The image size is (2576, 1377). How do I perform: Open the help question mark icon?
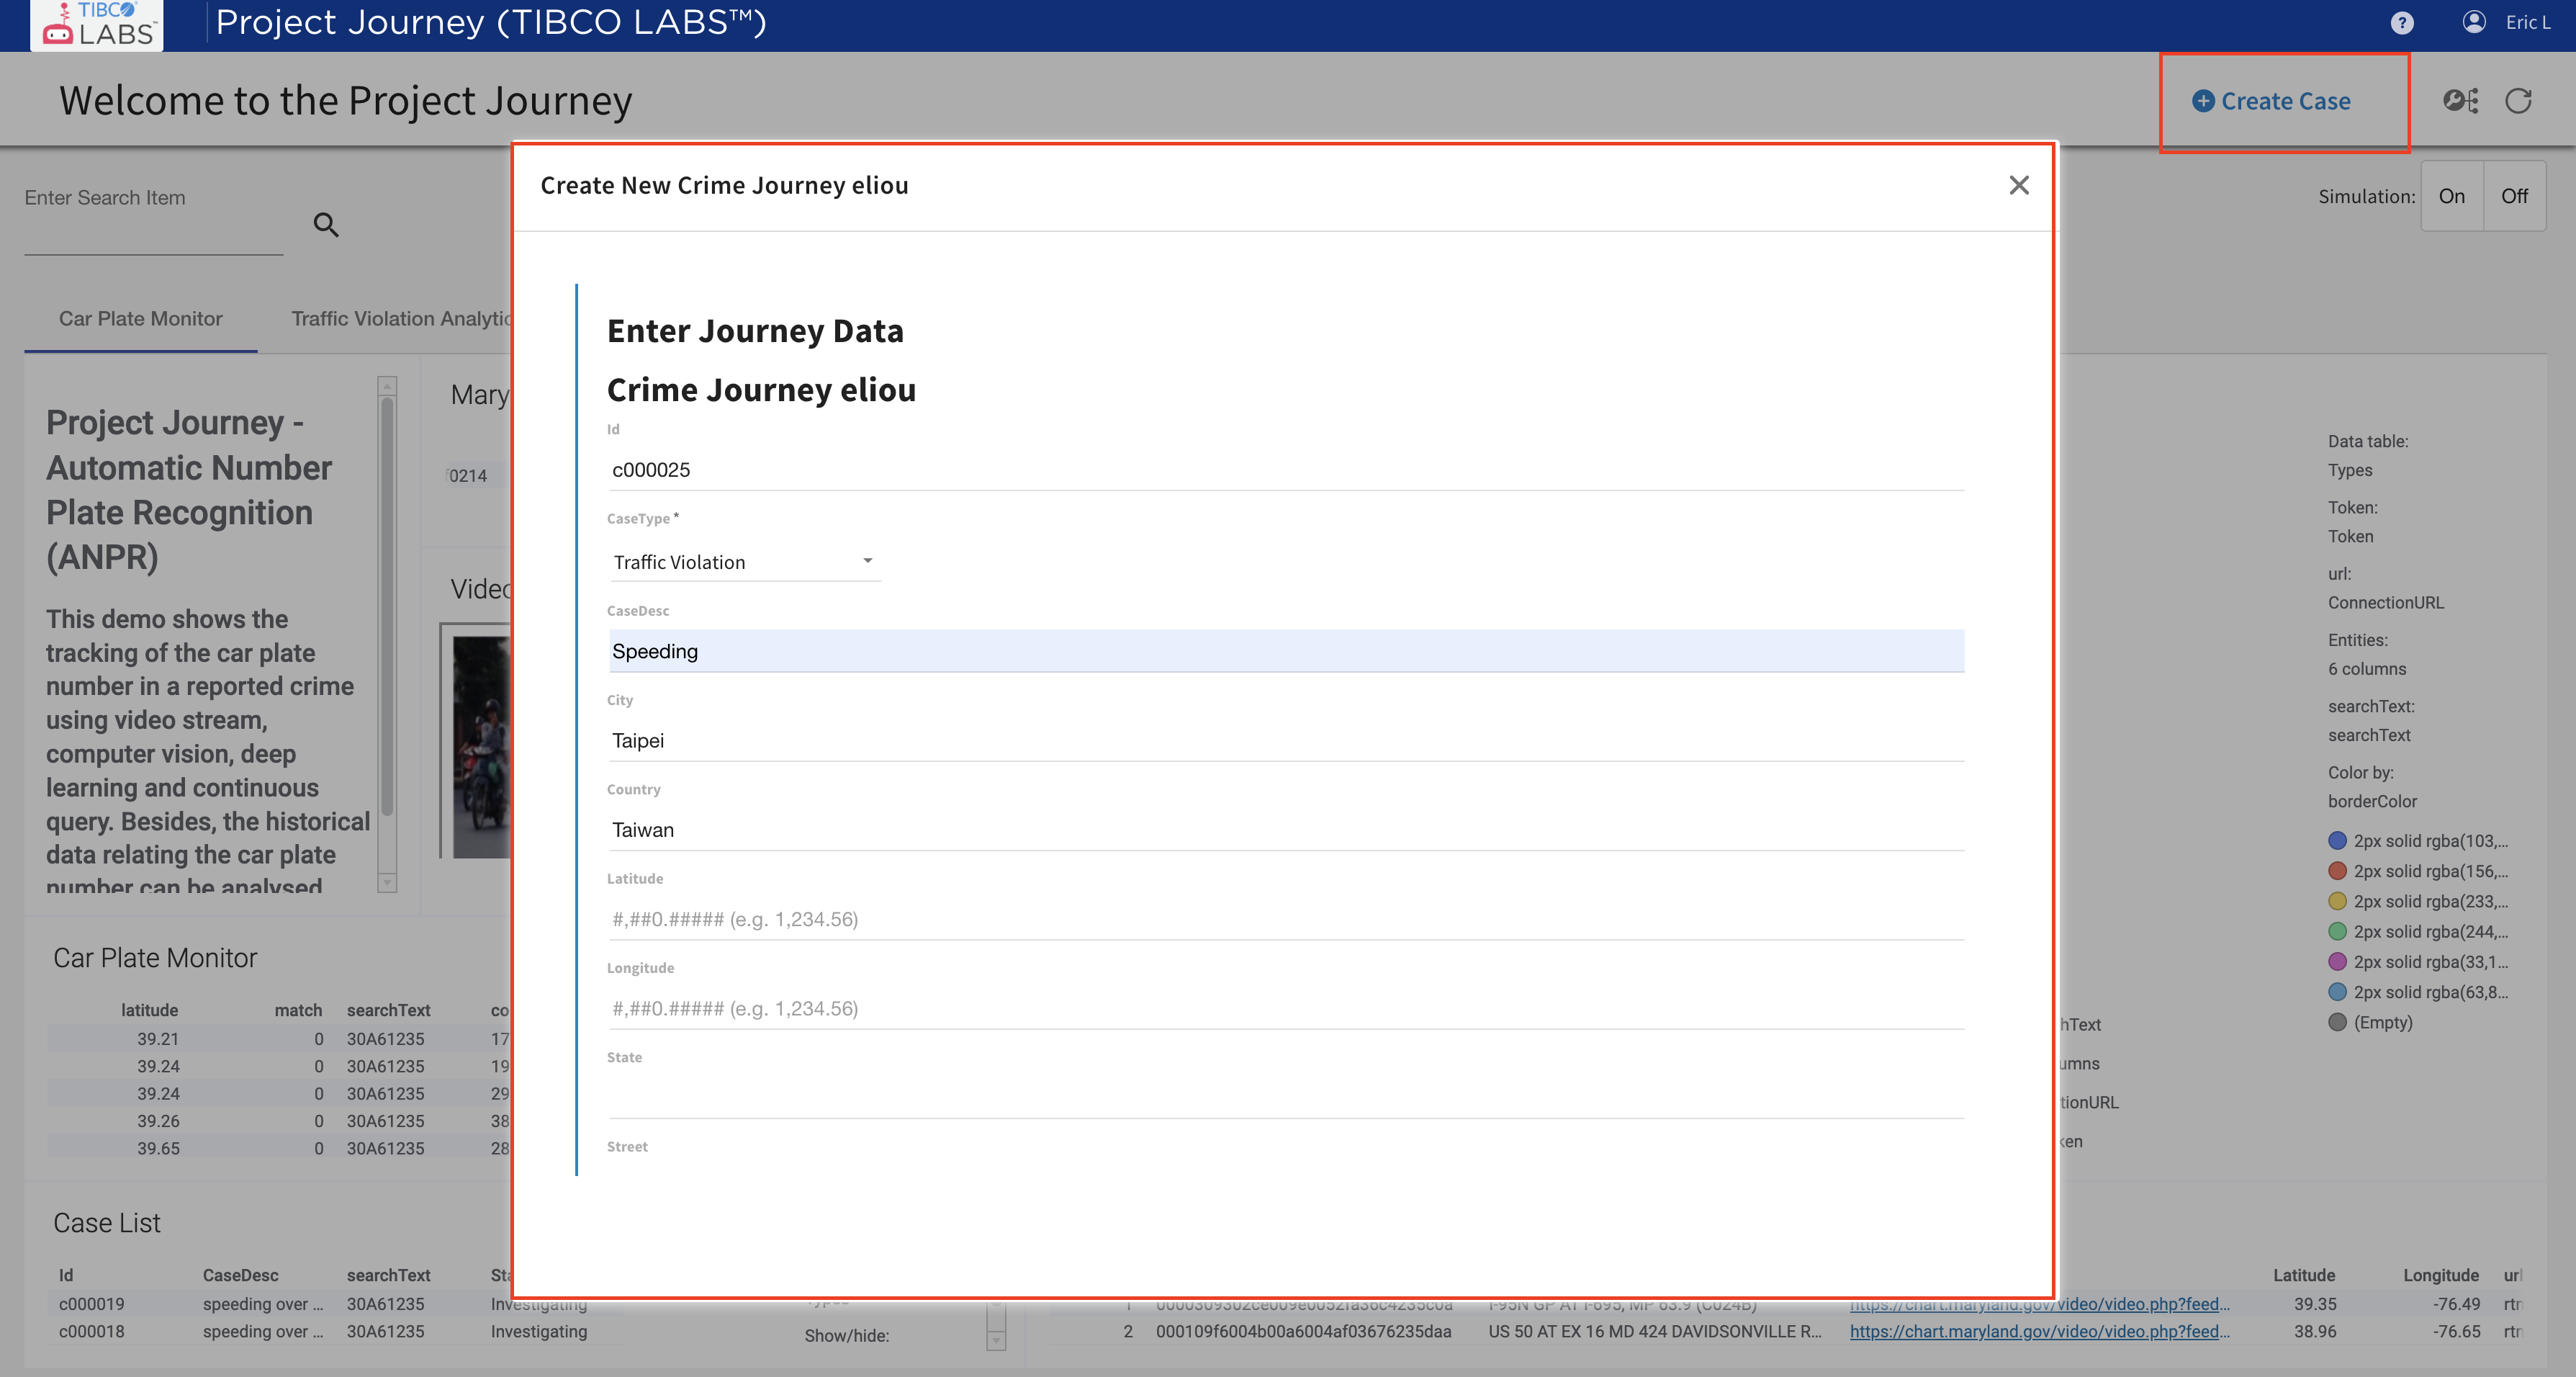(x=2402, y=23)
